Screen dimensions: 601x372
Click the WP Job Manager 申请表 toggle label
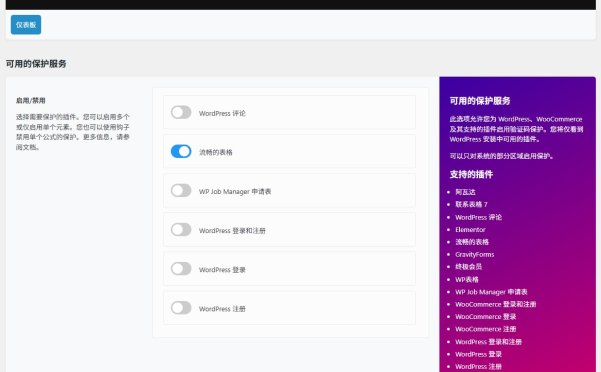tap(235, 192)
